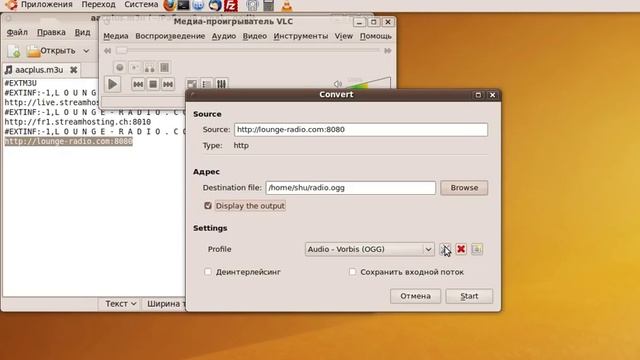Skip to the next track in VLC

click(168, 84)
